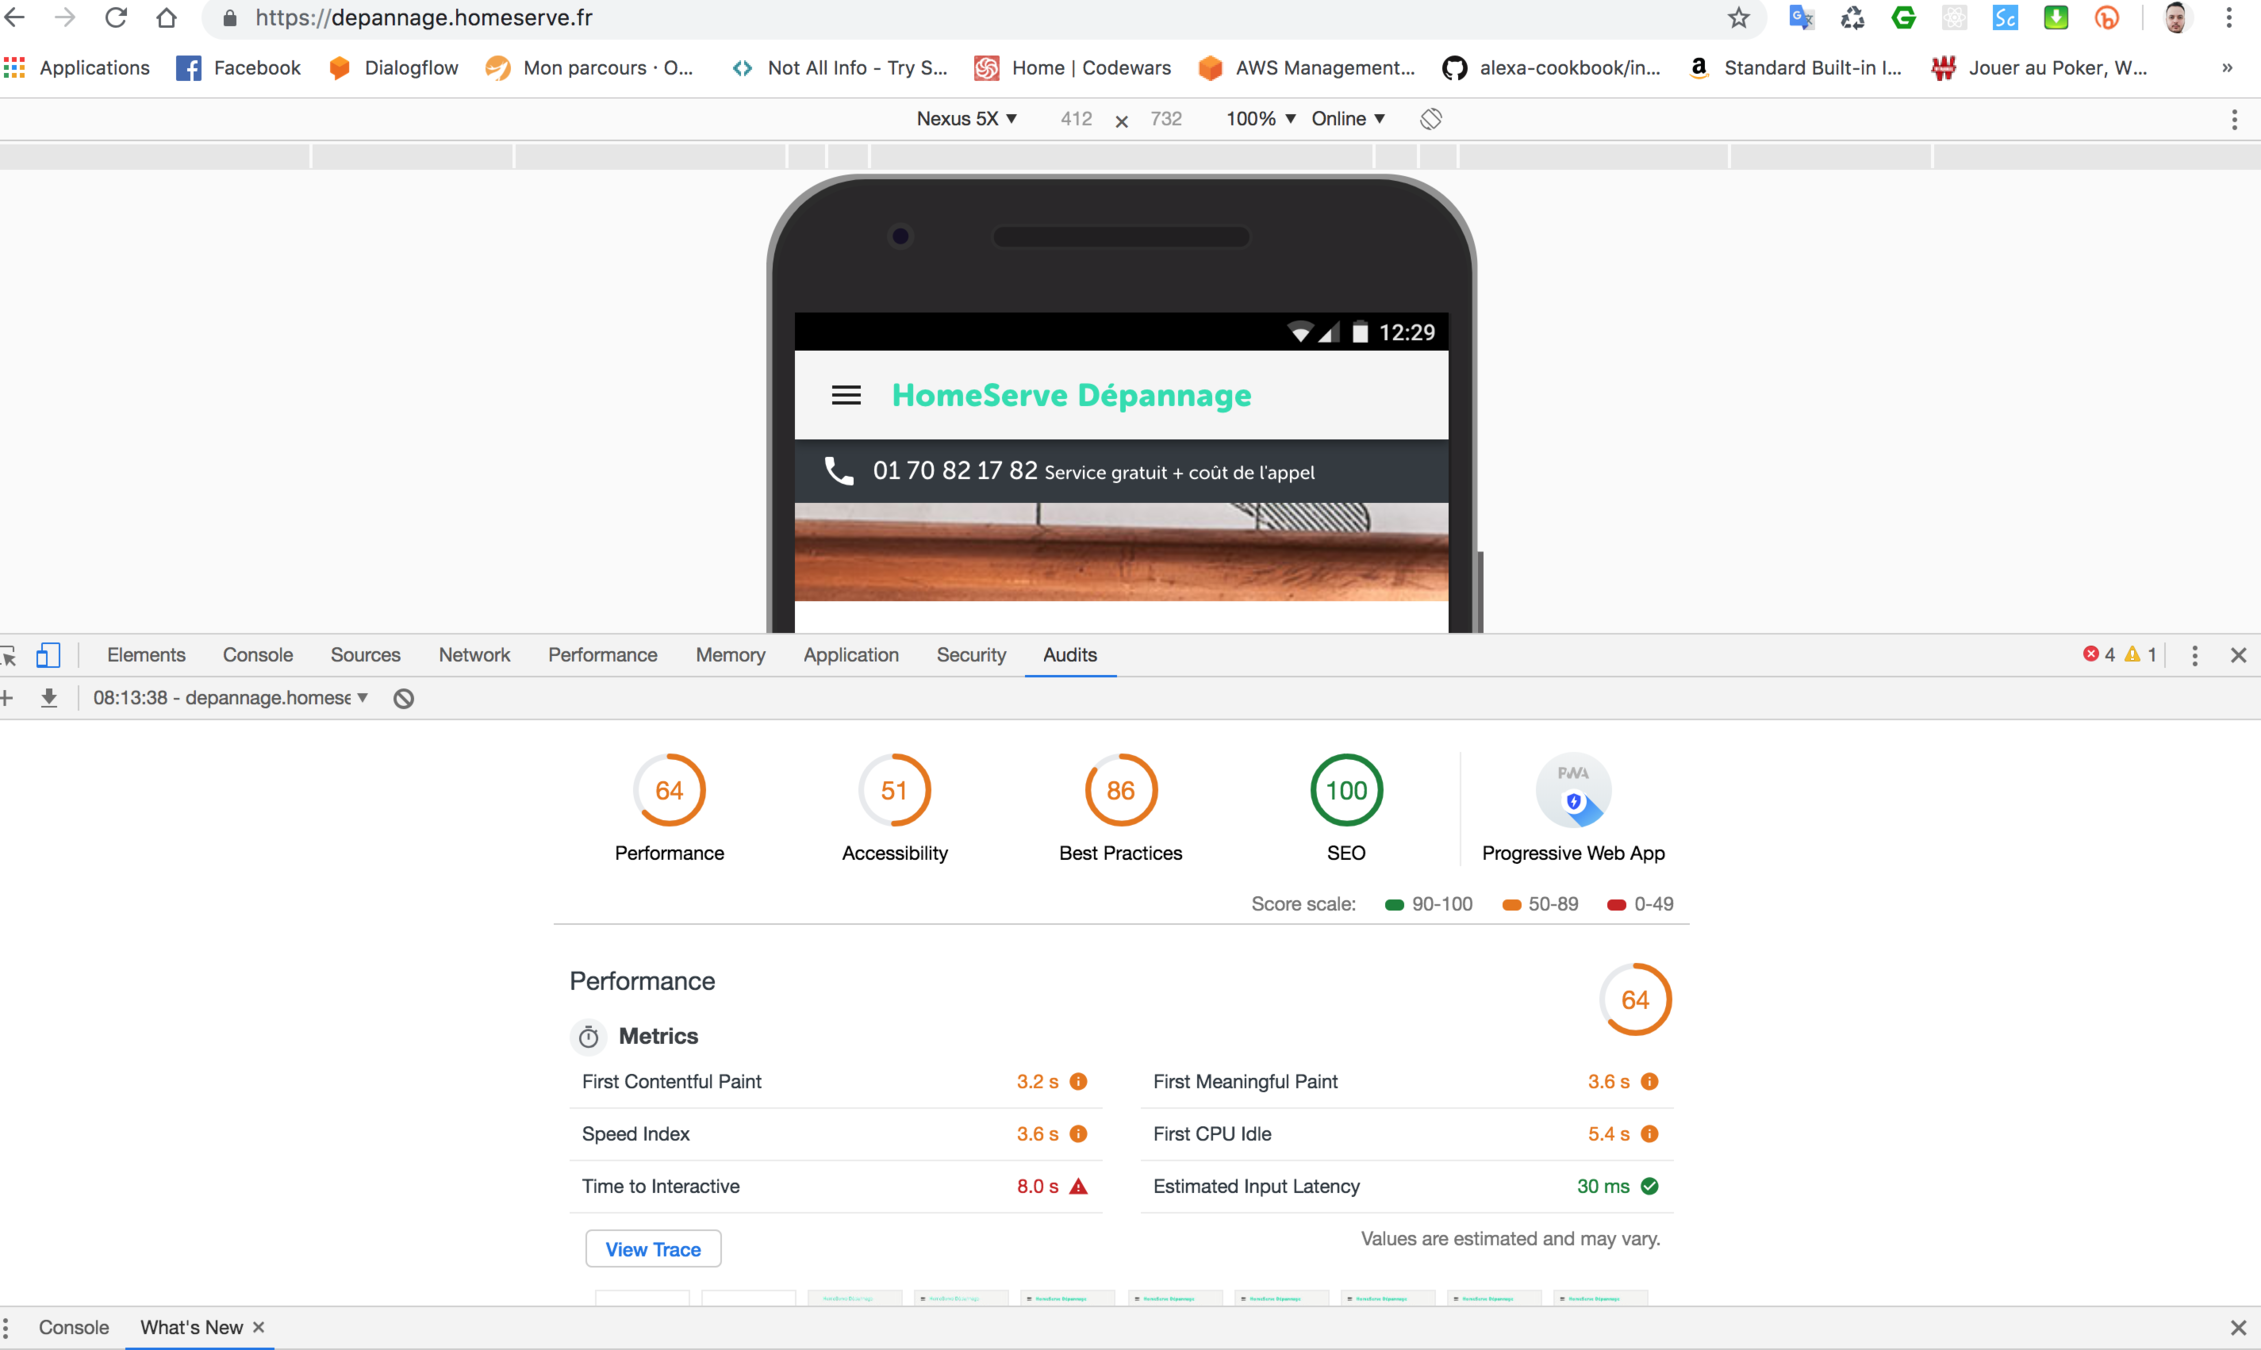Bookmark this page with the star icon
This screenshot has height=1350, width=2261.
pos(1738,18)
